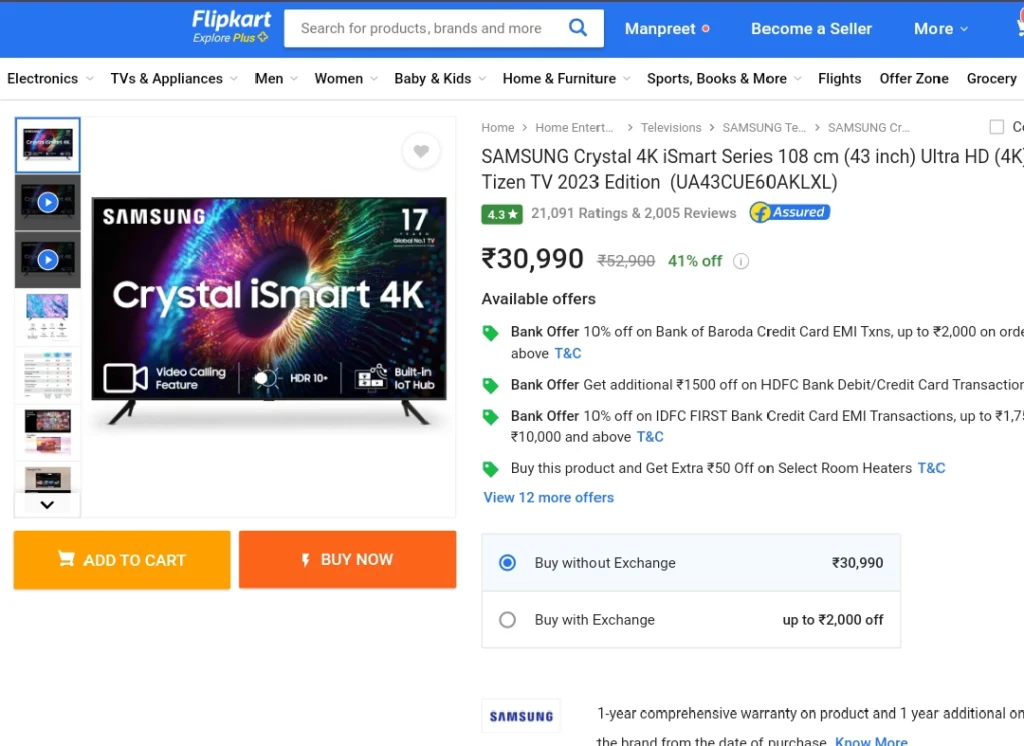Play the first product video thumbnail
Screen dimensions: 1024x746
(x=48, y=203)
